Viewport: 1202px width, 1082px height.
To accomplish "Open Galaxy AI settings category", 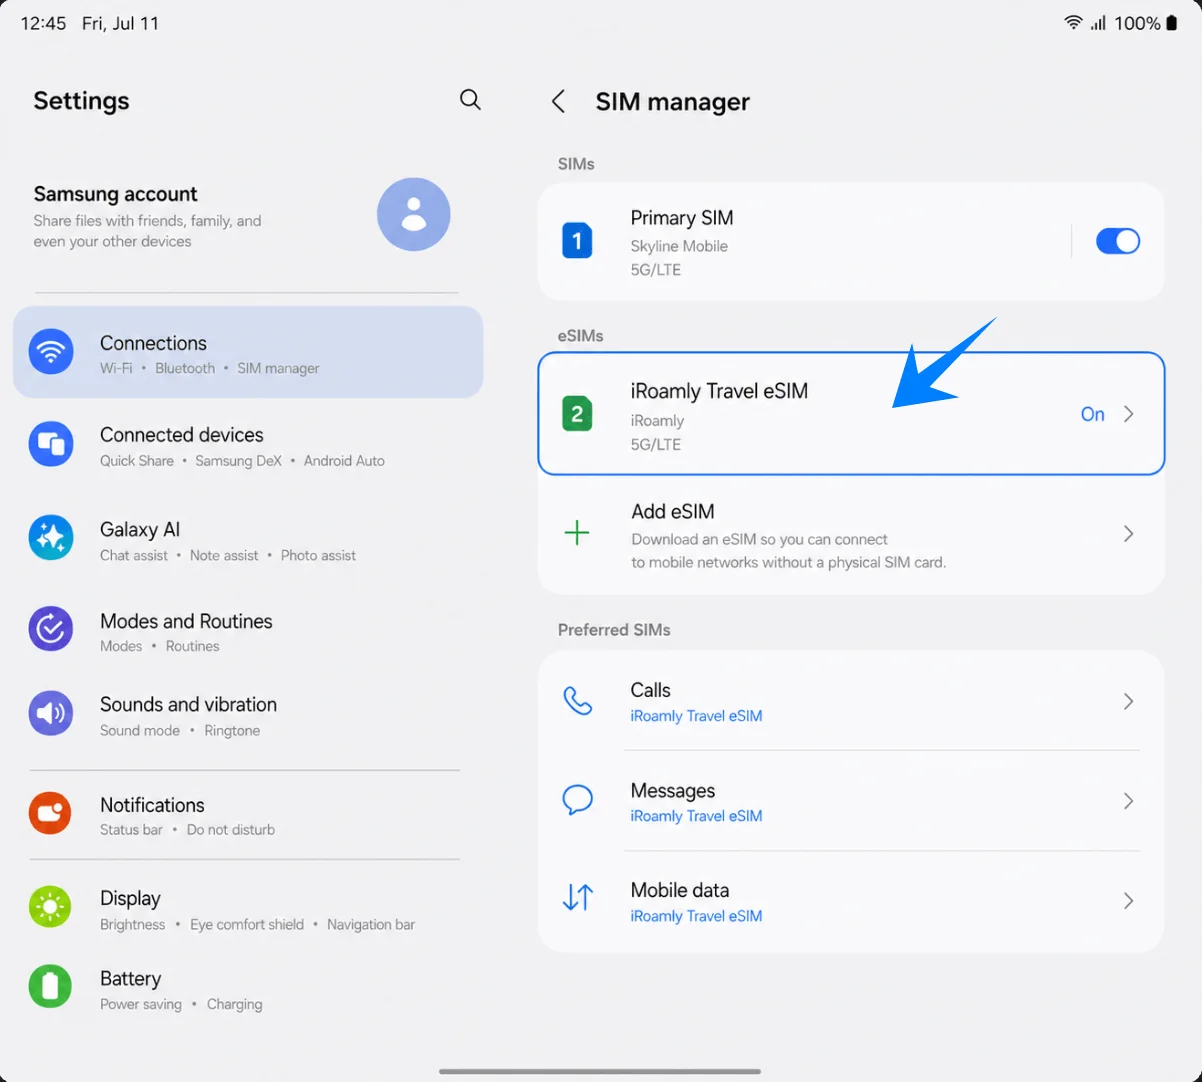I will (x=248, y=540).
